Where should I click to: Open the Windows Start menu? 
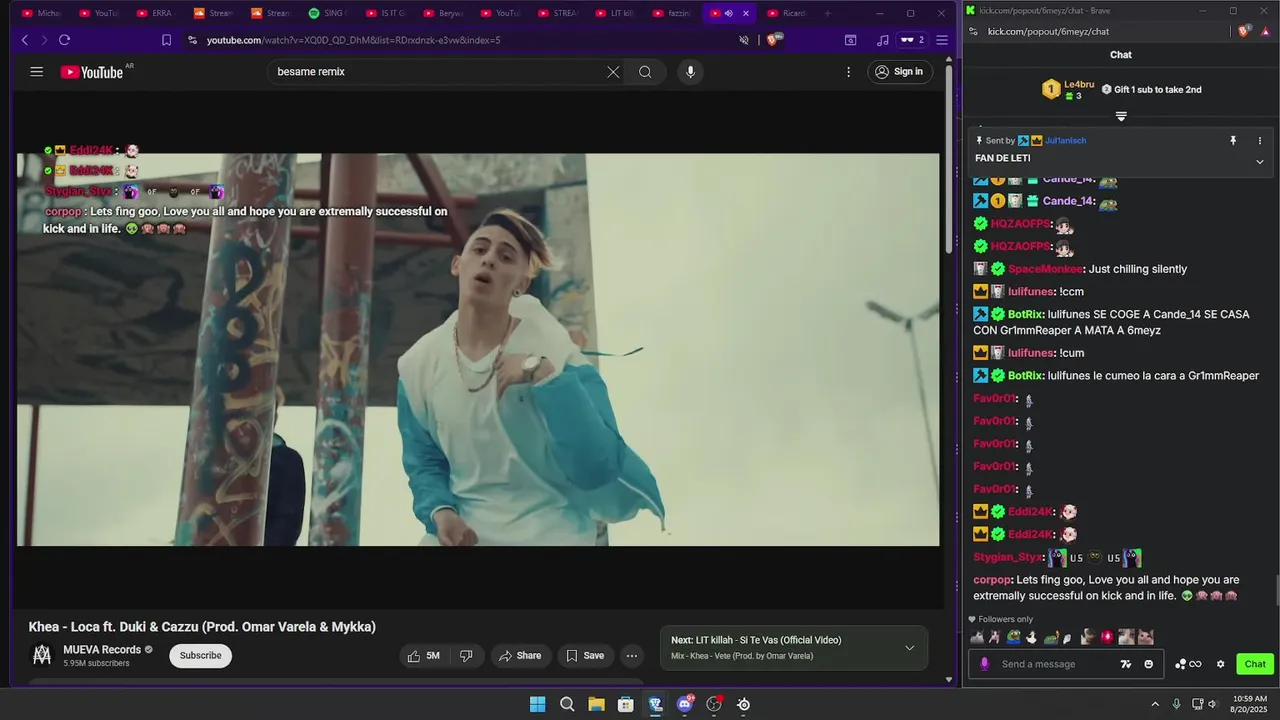tap(537, 704)
